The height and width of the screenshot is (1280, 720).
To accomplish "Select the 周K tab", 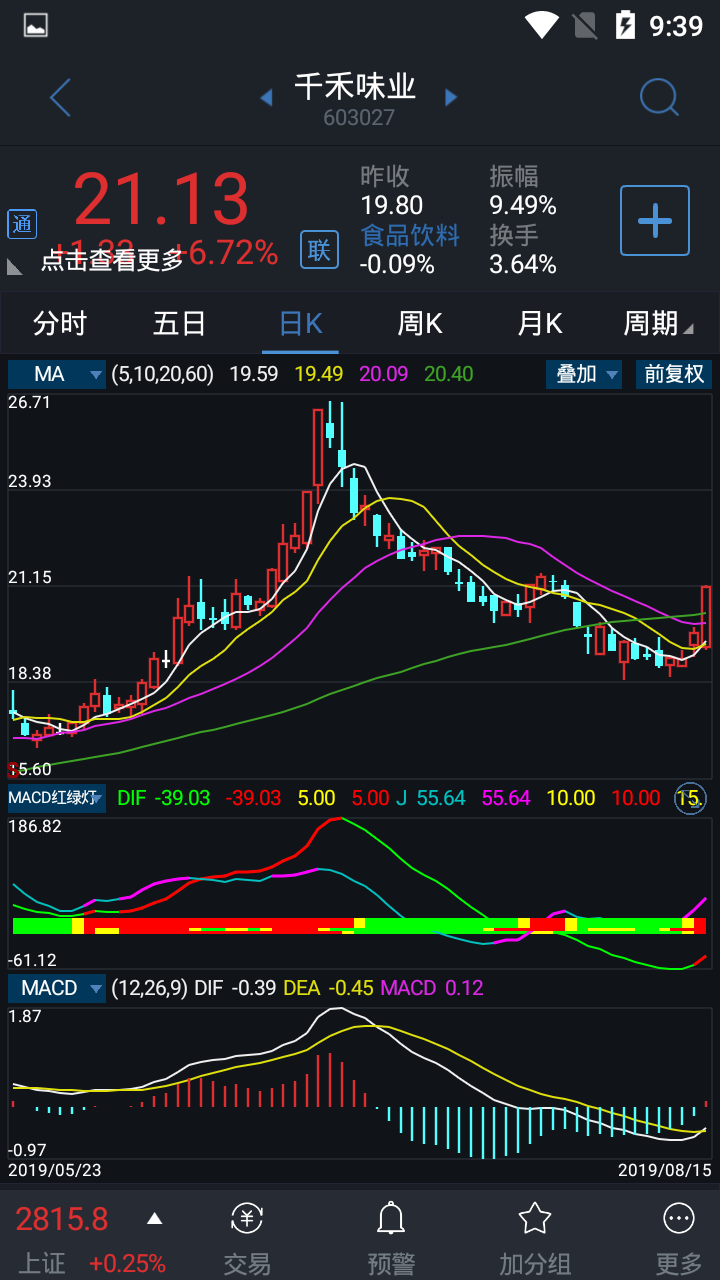I will [420, 323].
